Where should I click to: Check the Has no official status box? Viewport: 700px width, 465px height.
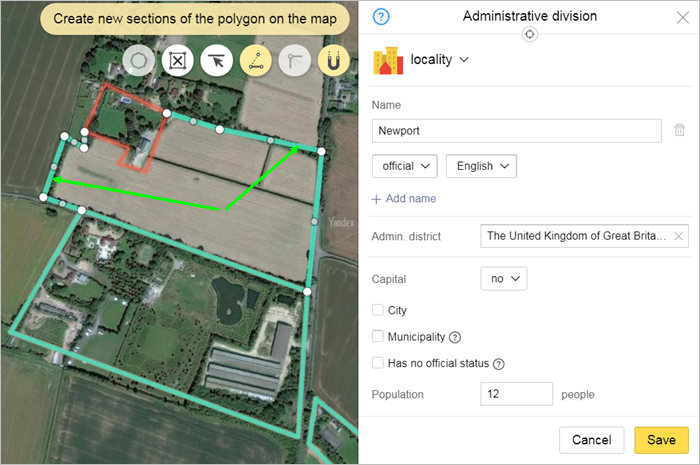click(378, 364)
